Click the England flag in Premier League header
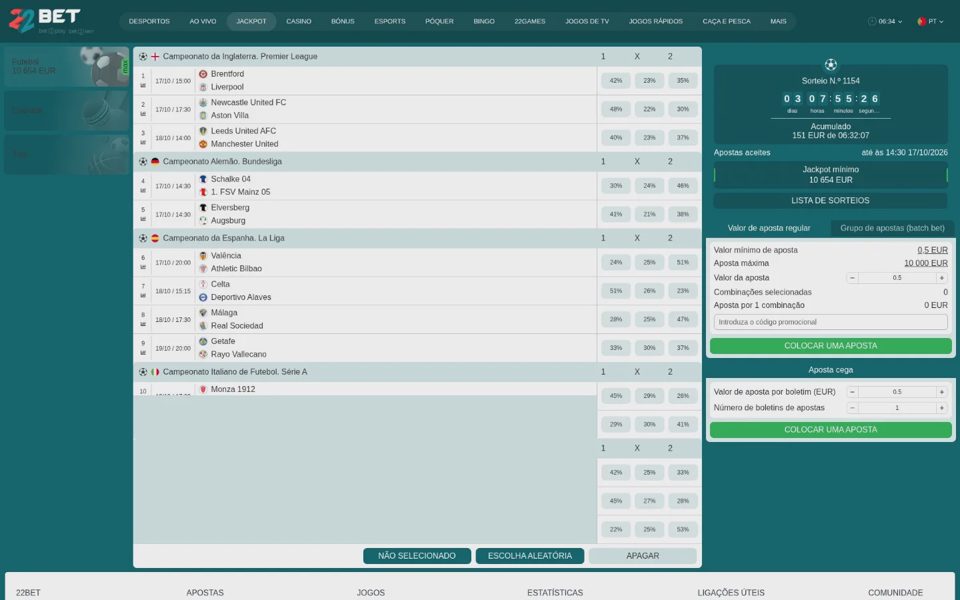Screen dimensions: 960x600 (155, 56)
